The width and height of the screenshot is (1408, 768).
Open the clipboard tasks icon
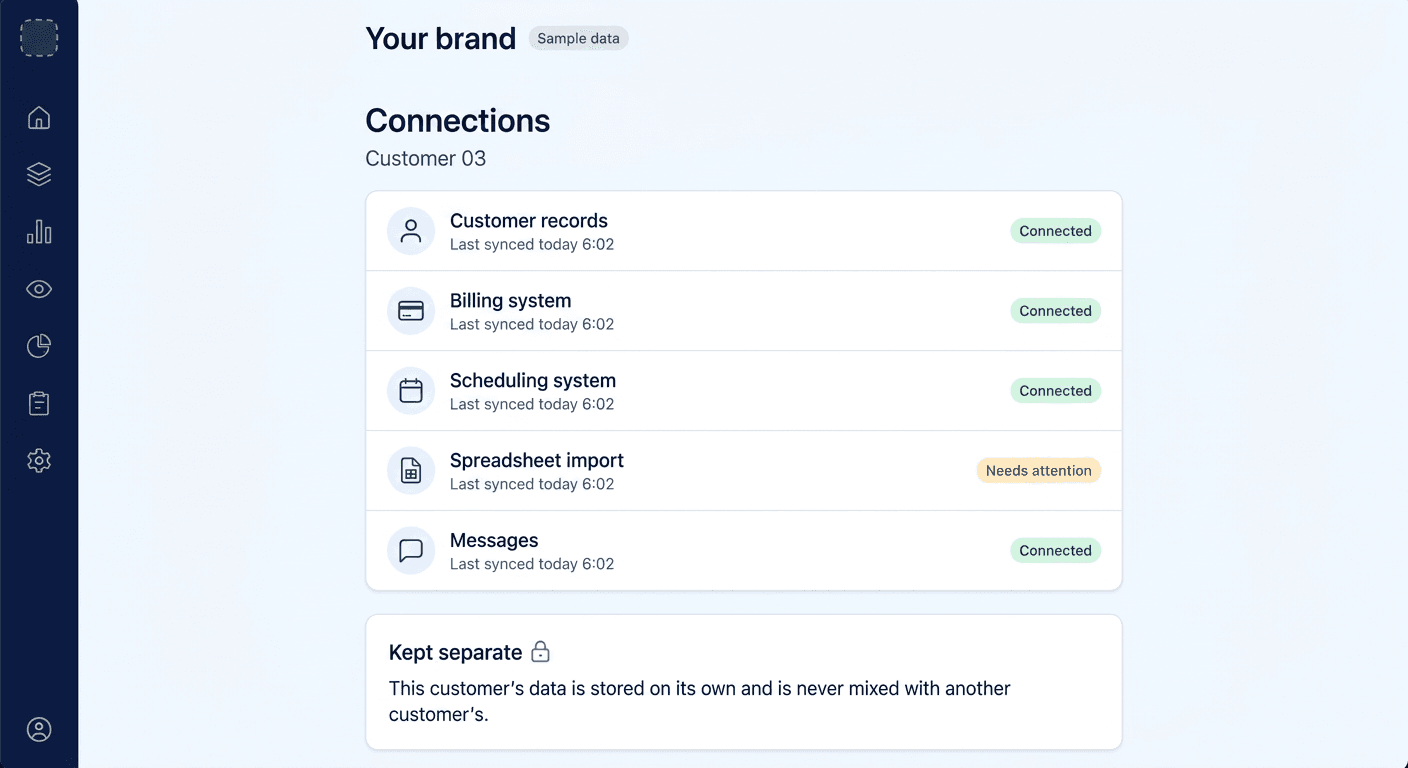click(39, 403)
